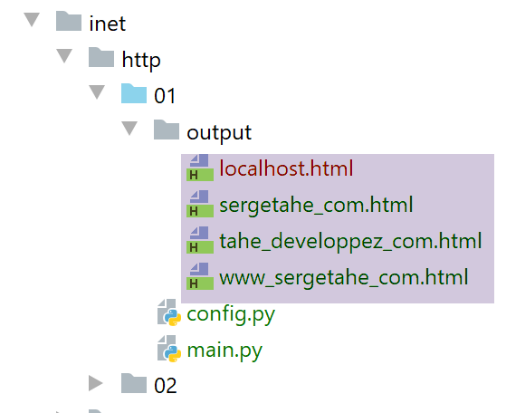This screenshot has width=506, height=413.
Task: Click the sergetahe_com.html file icon
Action: [200, 204]
